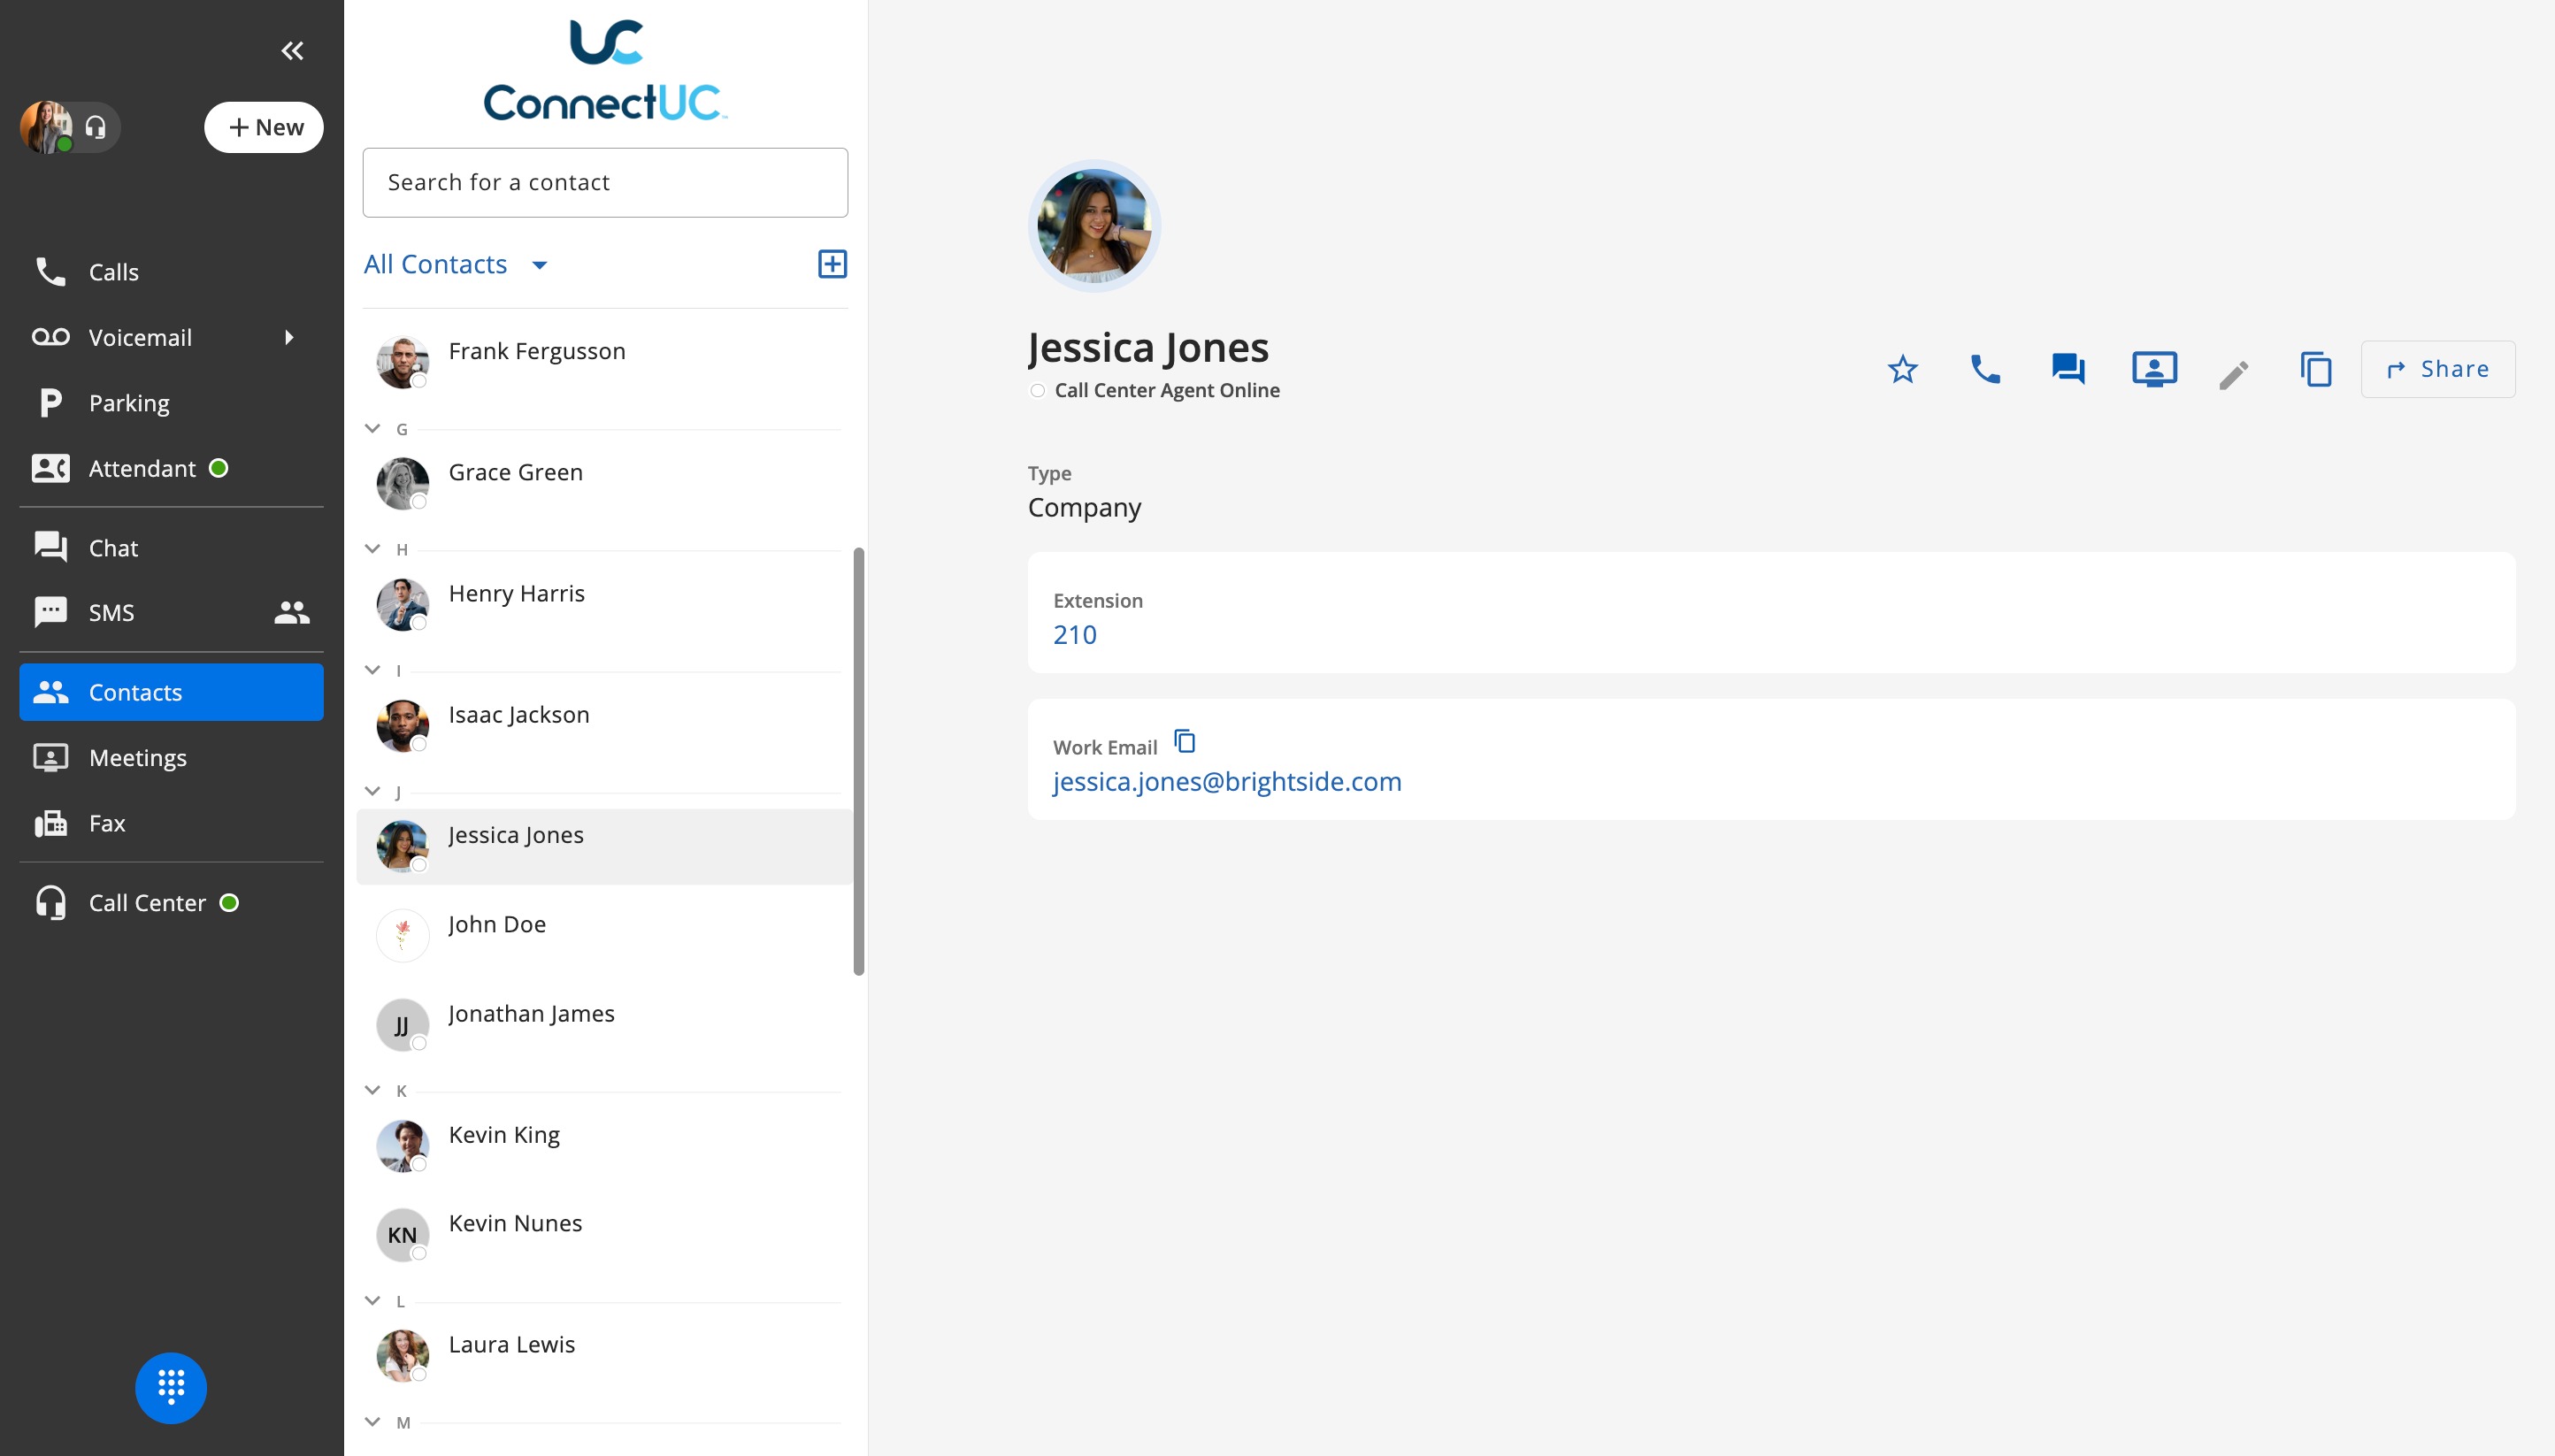The width and height of the screenshot is (2555, 1456).
Task: Collapse the J contacts section
Action: coord(373,791)
